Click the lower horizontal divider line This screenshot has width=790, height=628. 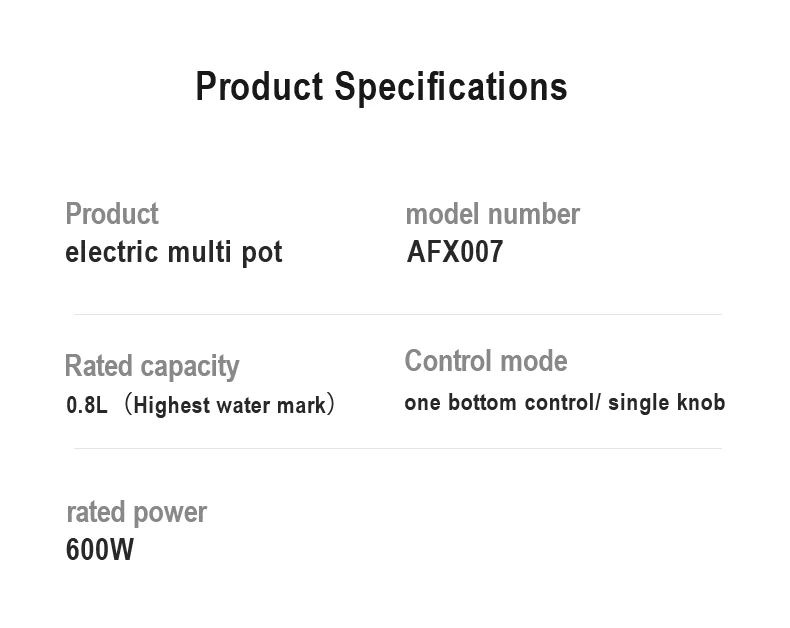(x=397, y=448)
